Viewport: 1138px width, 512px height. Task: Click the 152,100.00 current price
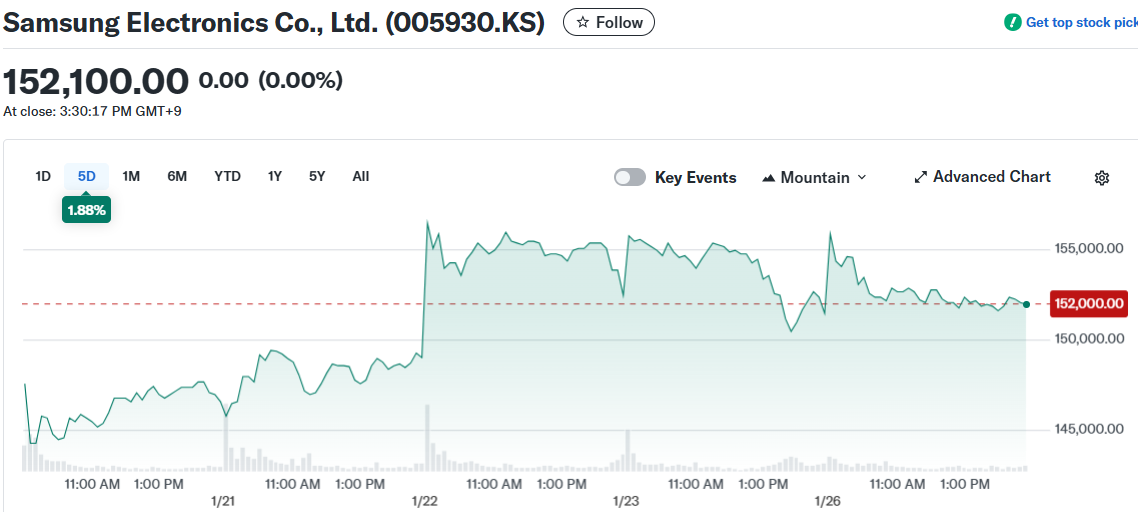pyautogui.click(x=97, y=81)
